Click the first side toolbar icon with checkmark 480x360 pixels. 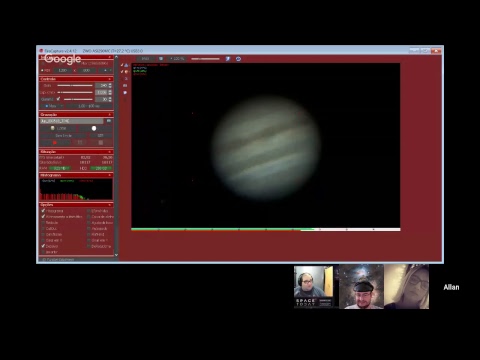[125, 65]
